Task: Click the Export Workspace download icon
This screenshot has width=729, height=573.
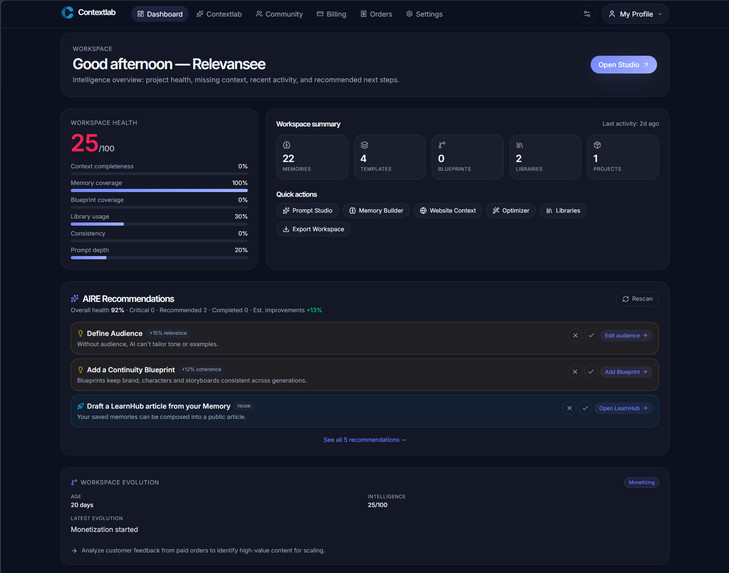Action: (x=286, y=229)
